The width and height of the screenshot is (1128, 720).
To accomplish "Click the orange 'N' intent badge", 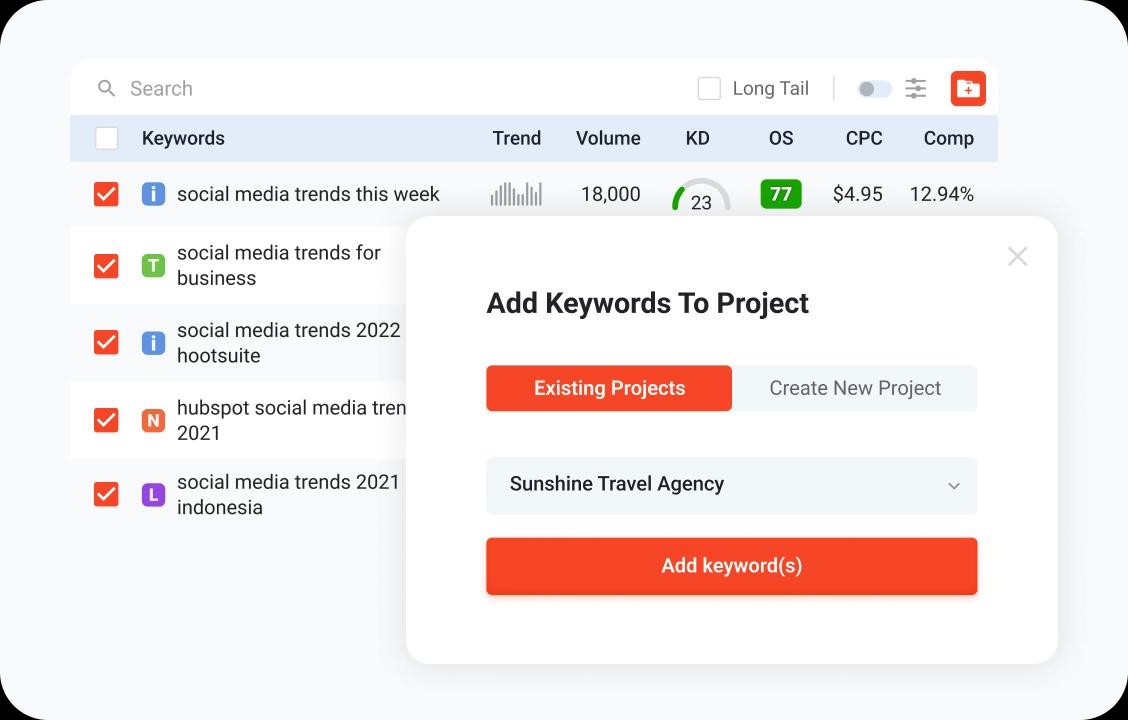I will coord(153,421).
